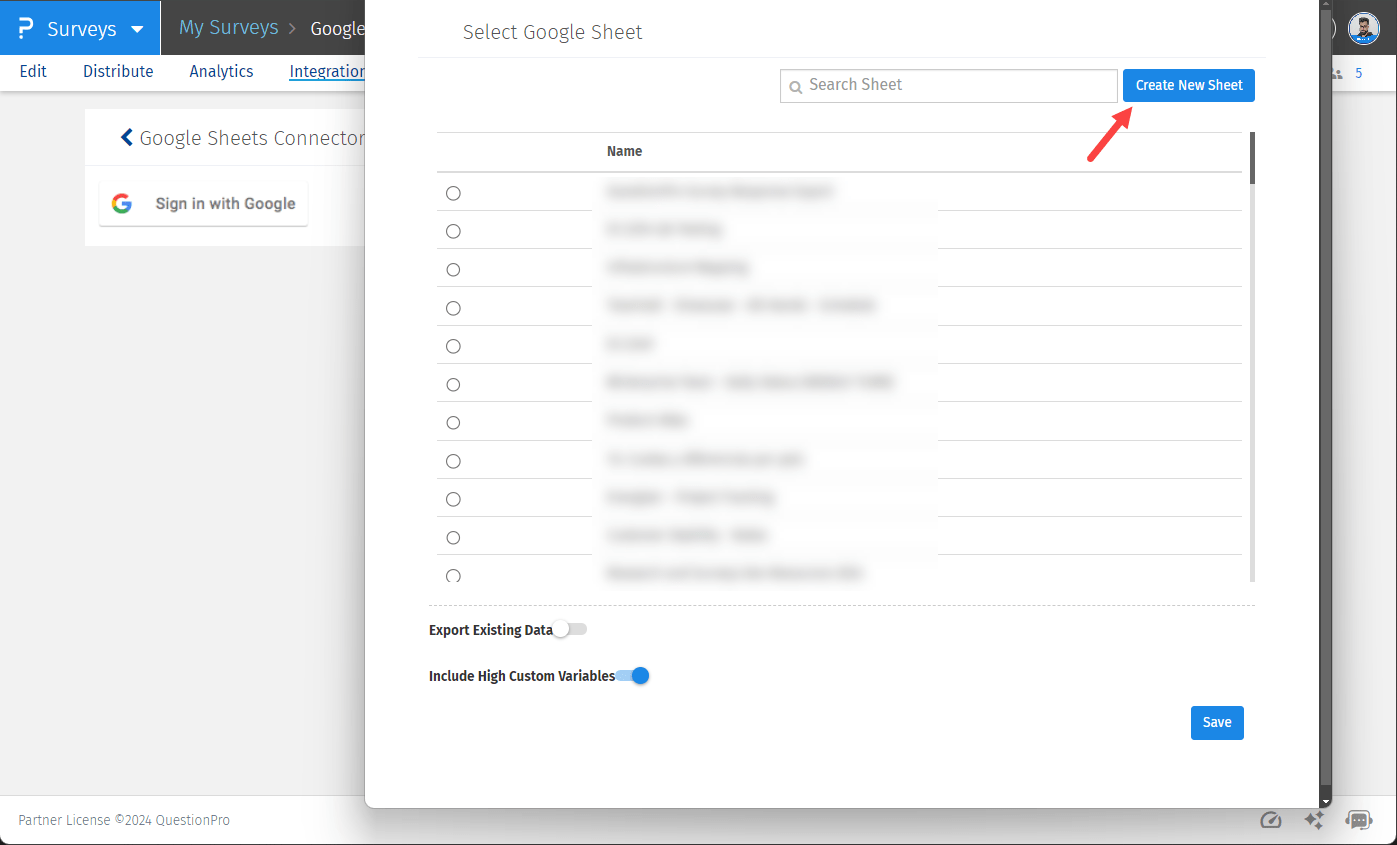Click inside the Search Sheet input field

[948, 86]
